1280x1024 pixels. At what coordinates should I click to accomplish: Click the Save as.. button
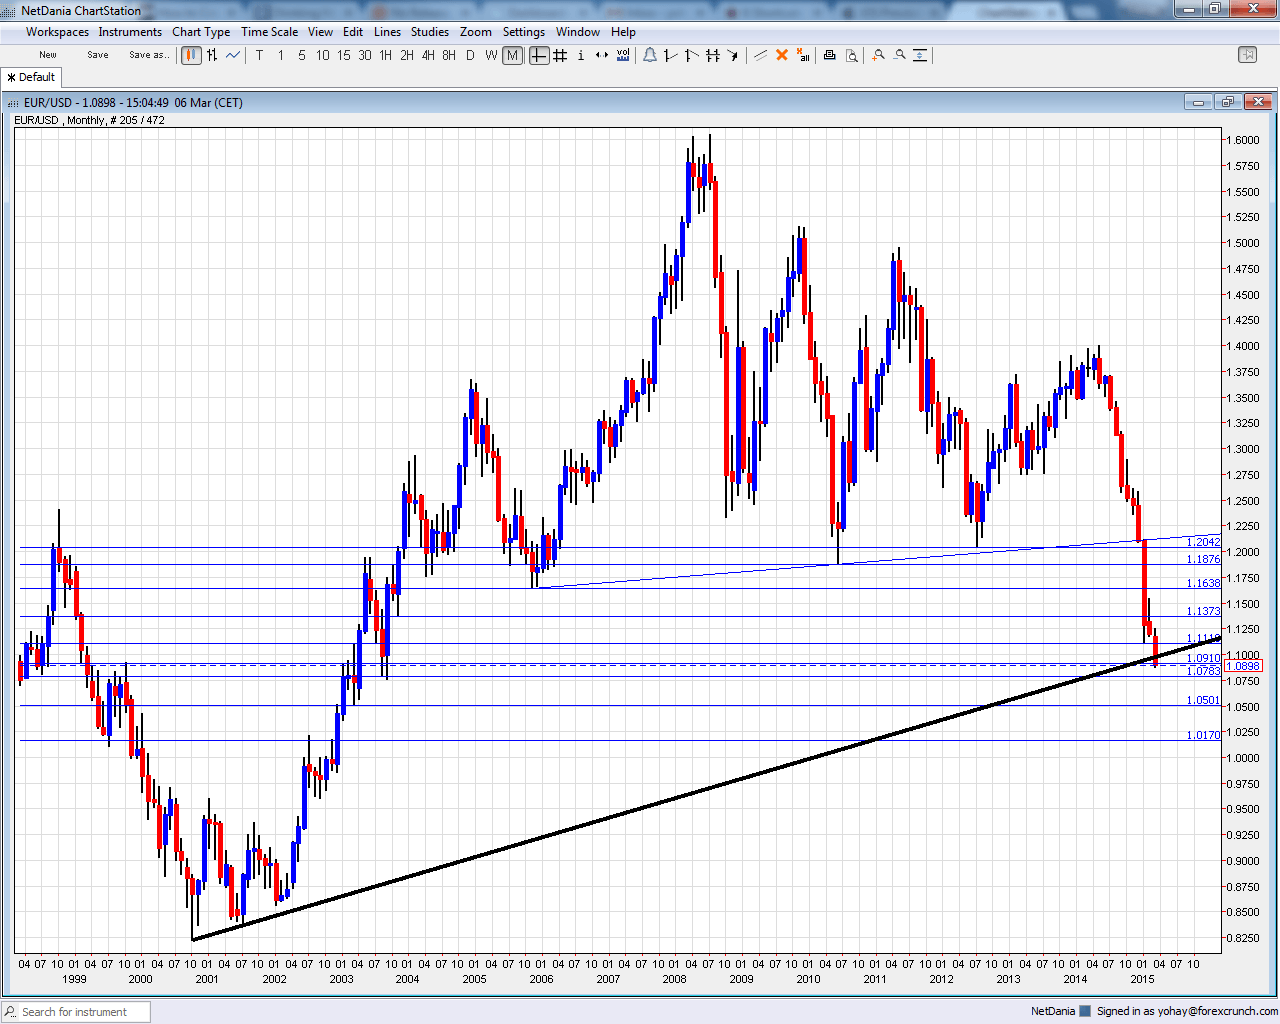[149, 55]
